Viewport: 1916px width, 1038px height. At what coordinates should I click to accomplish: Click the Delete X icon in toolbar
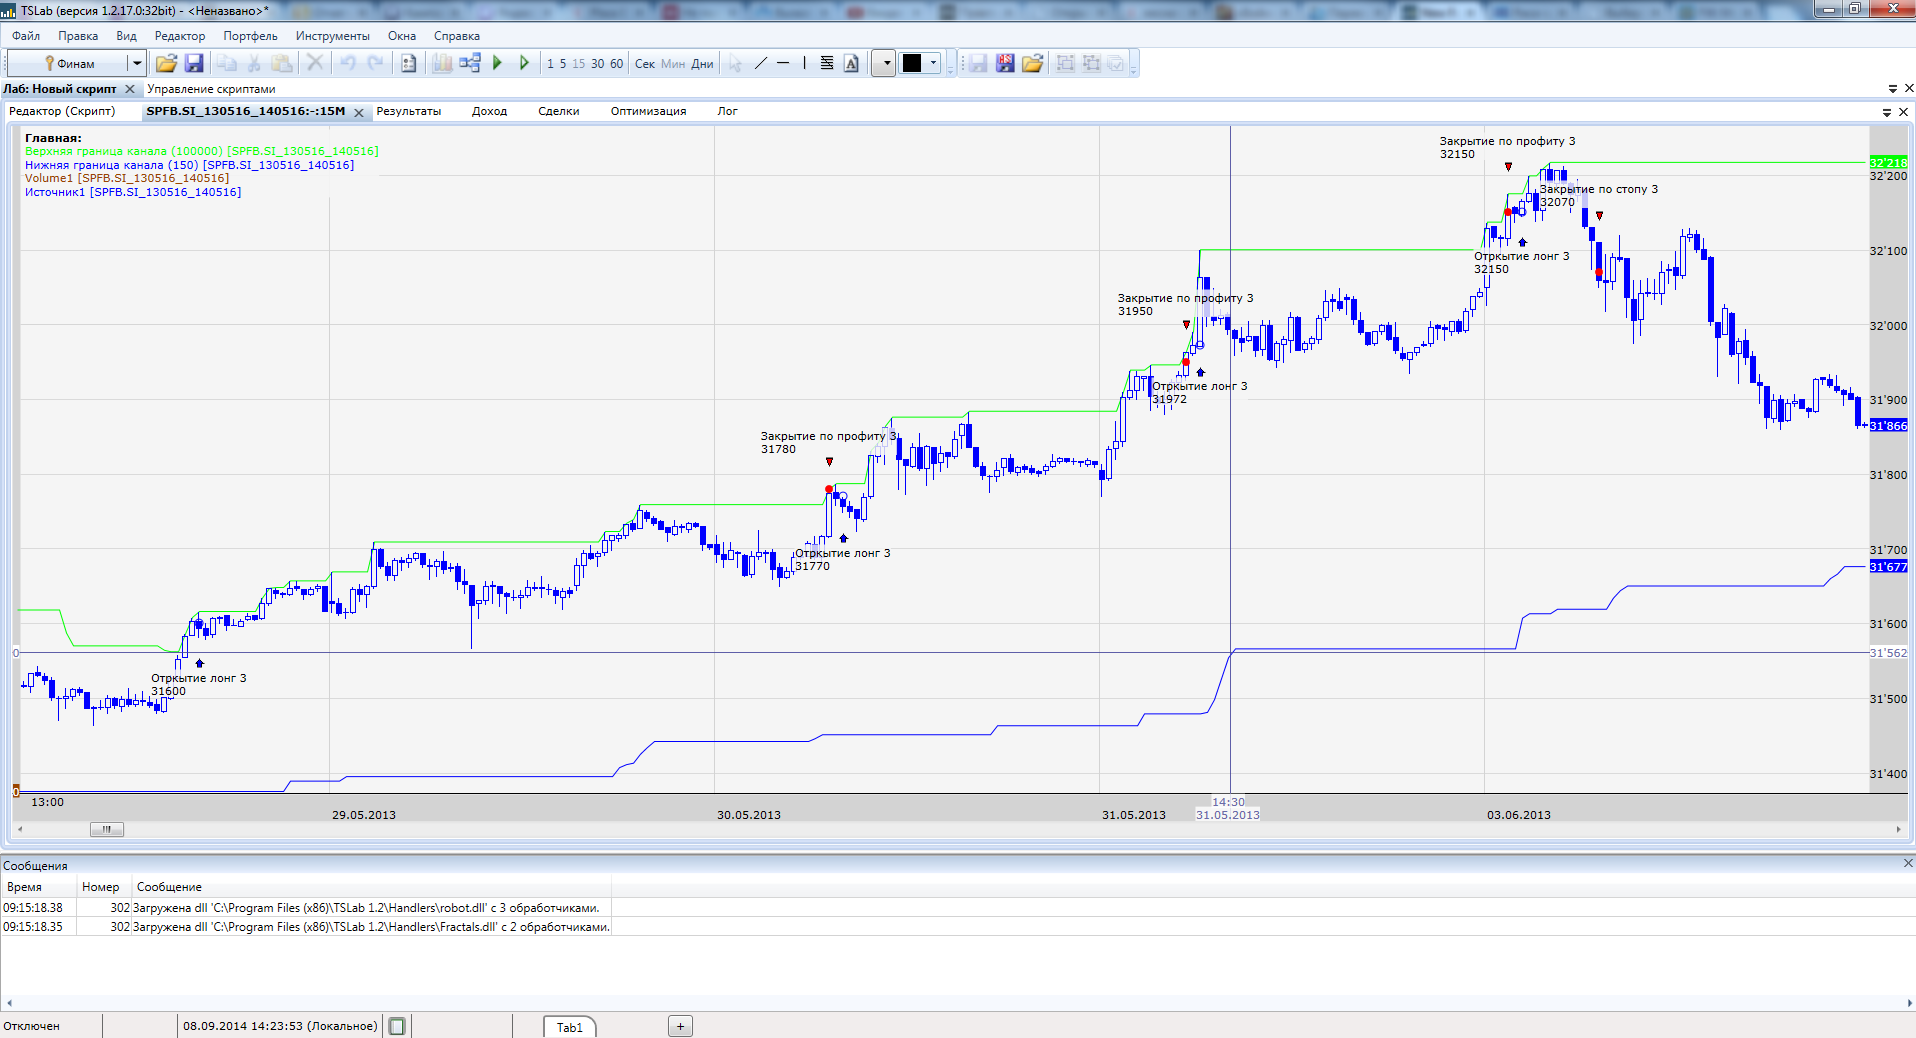coord(315,63)
